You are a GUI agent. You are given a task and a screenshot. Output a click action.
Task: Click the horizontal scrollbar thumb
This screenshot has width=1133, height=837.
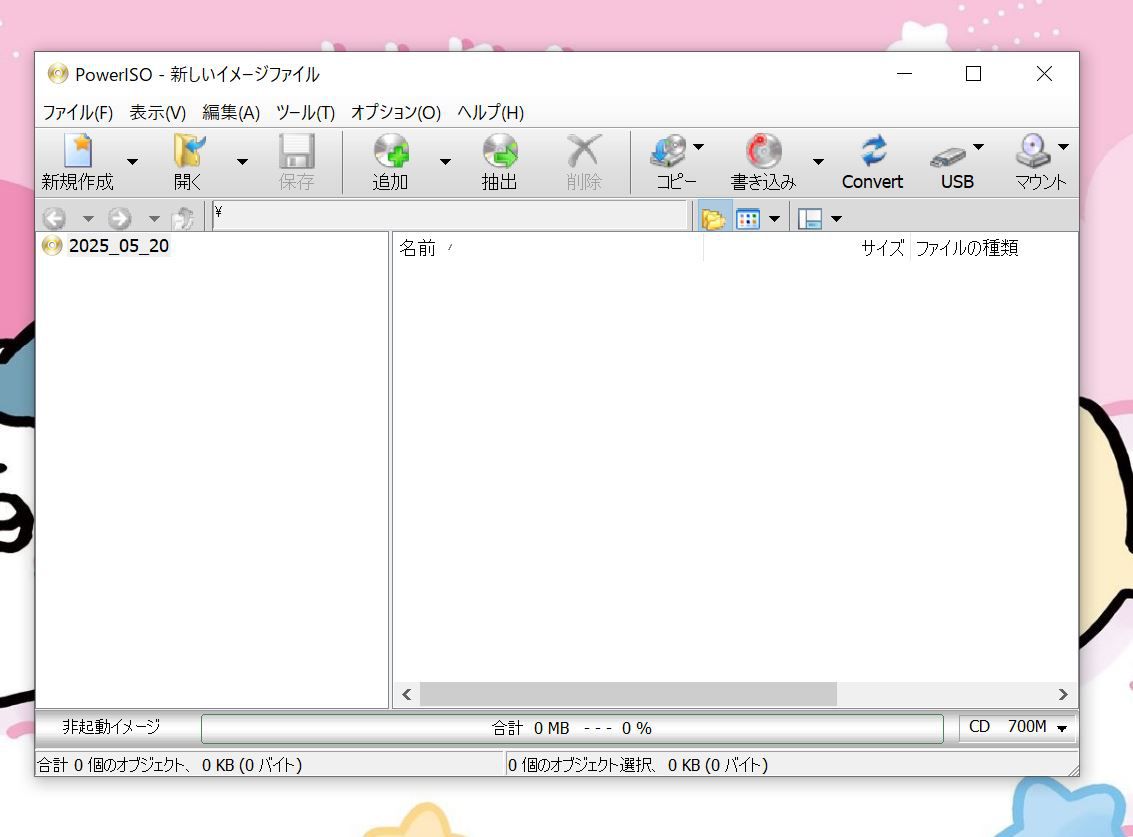628,695
